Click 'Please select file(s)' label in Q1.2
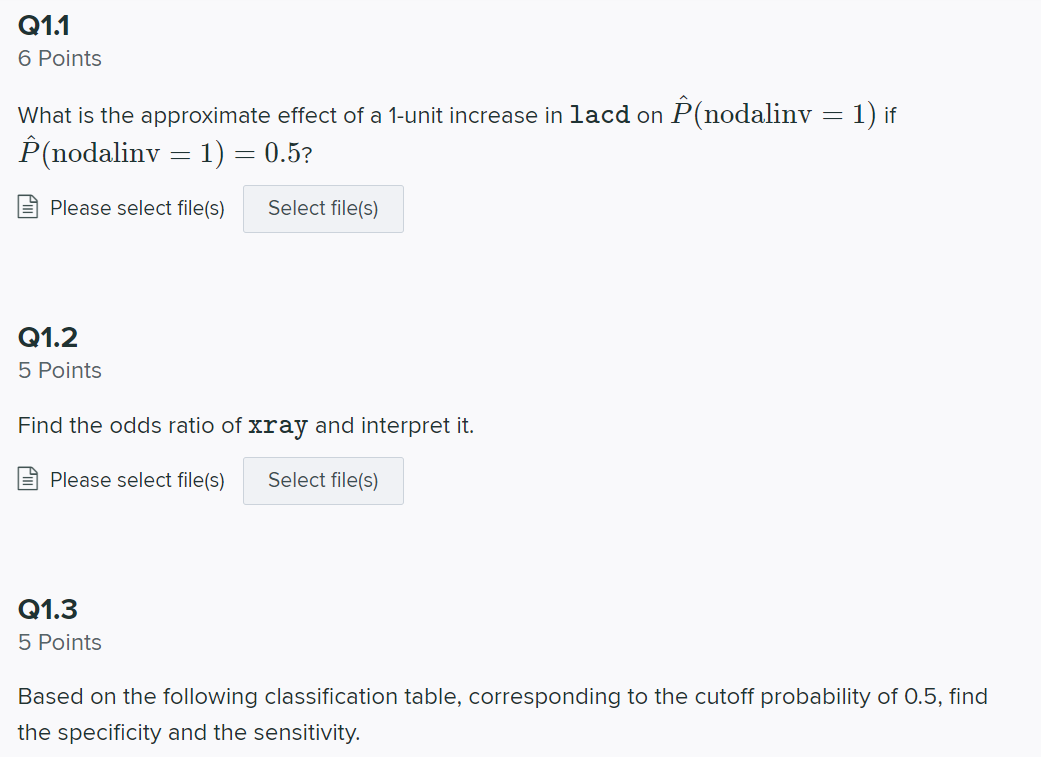 tap(137, 480)
